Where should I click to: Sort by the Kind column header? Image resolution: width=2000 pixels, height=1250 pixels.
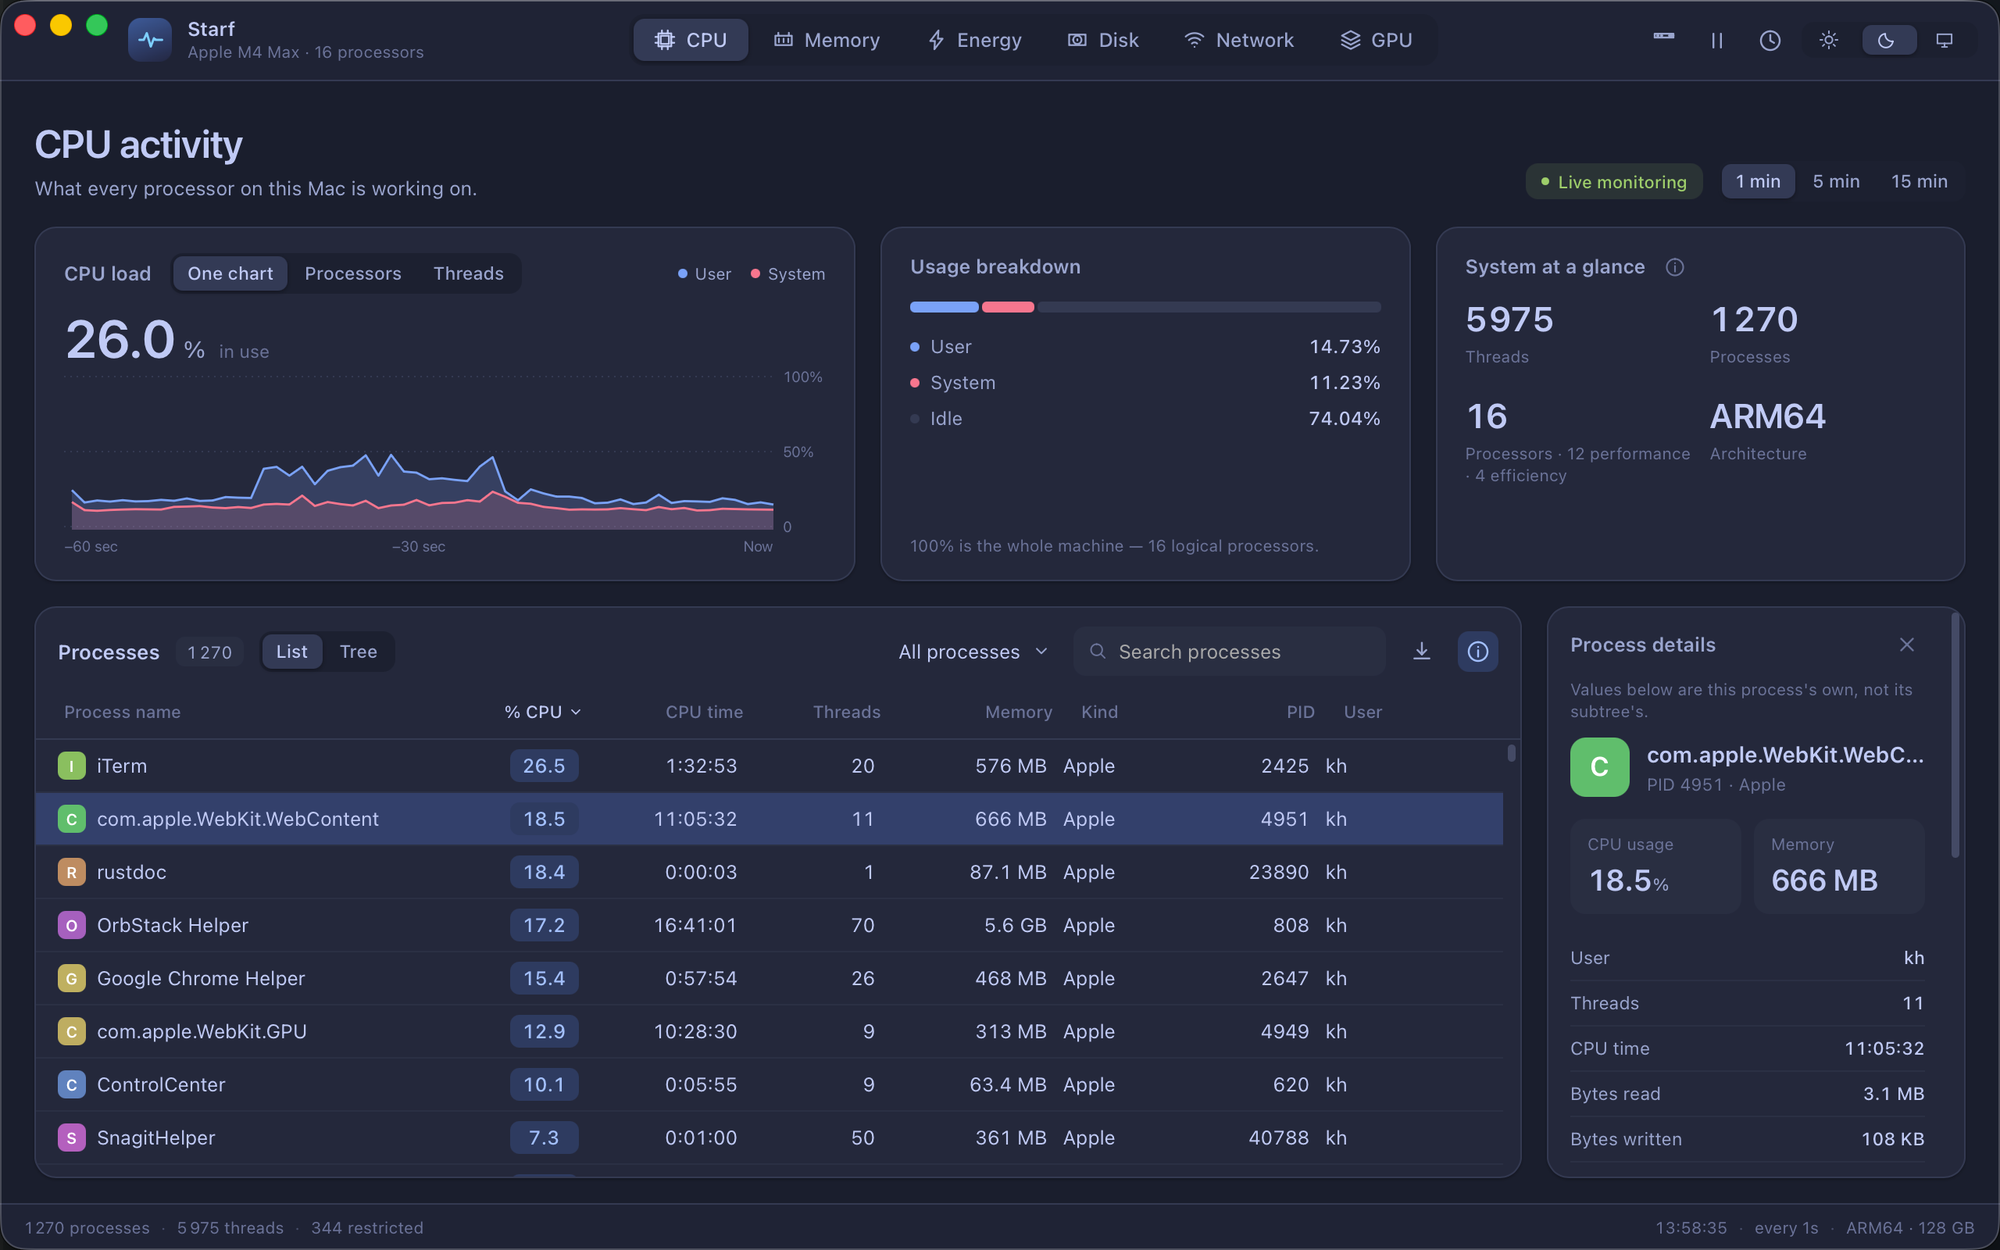[x=1099, y=712]
